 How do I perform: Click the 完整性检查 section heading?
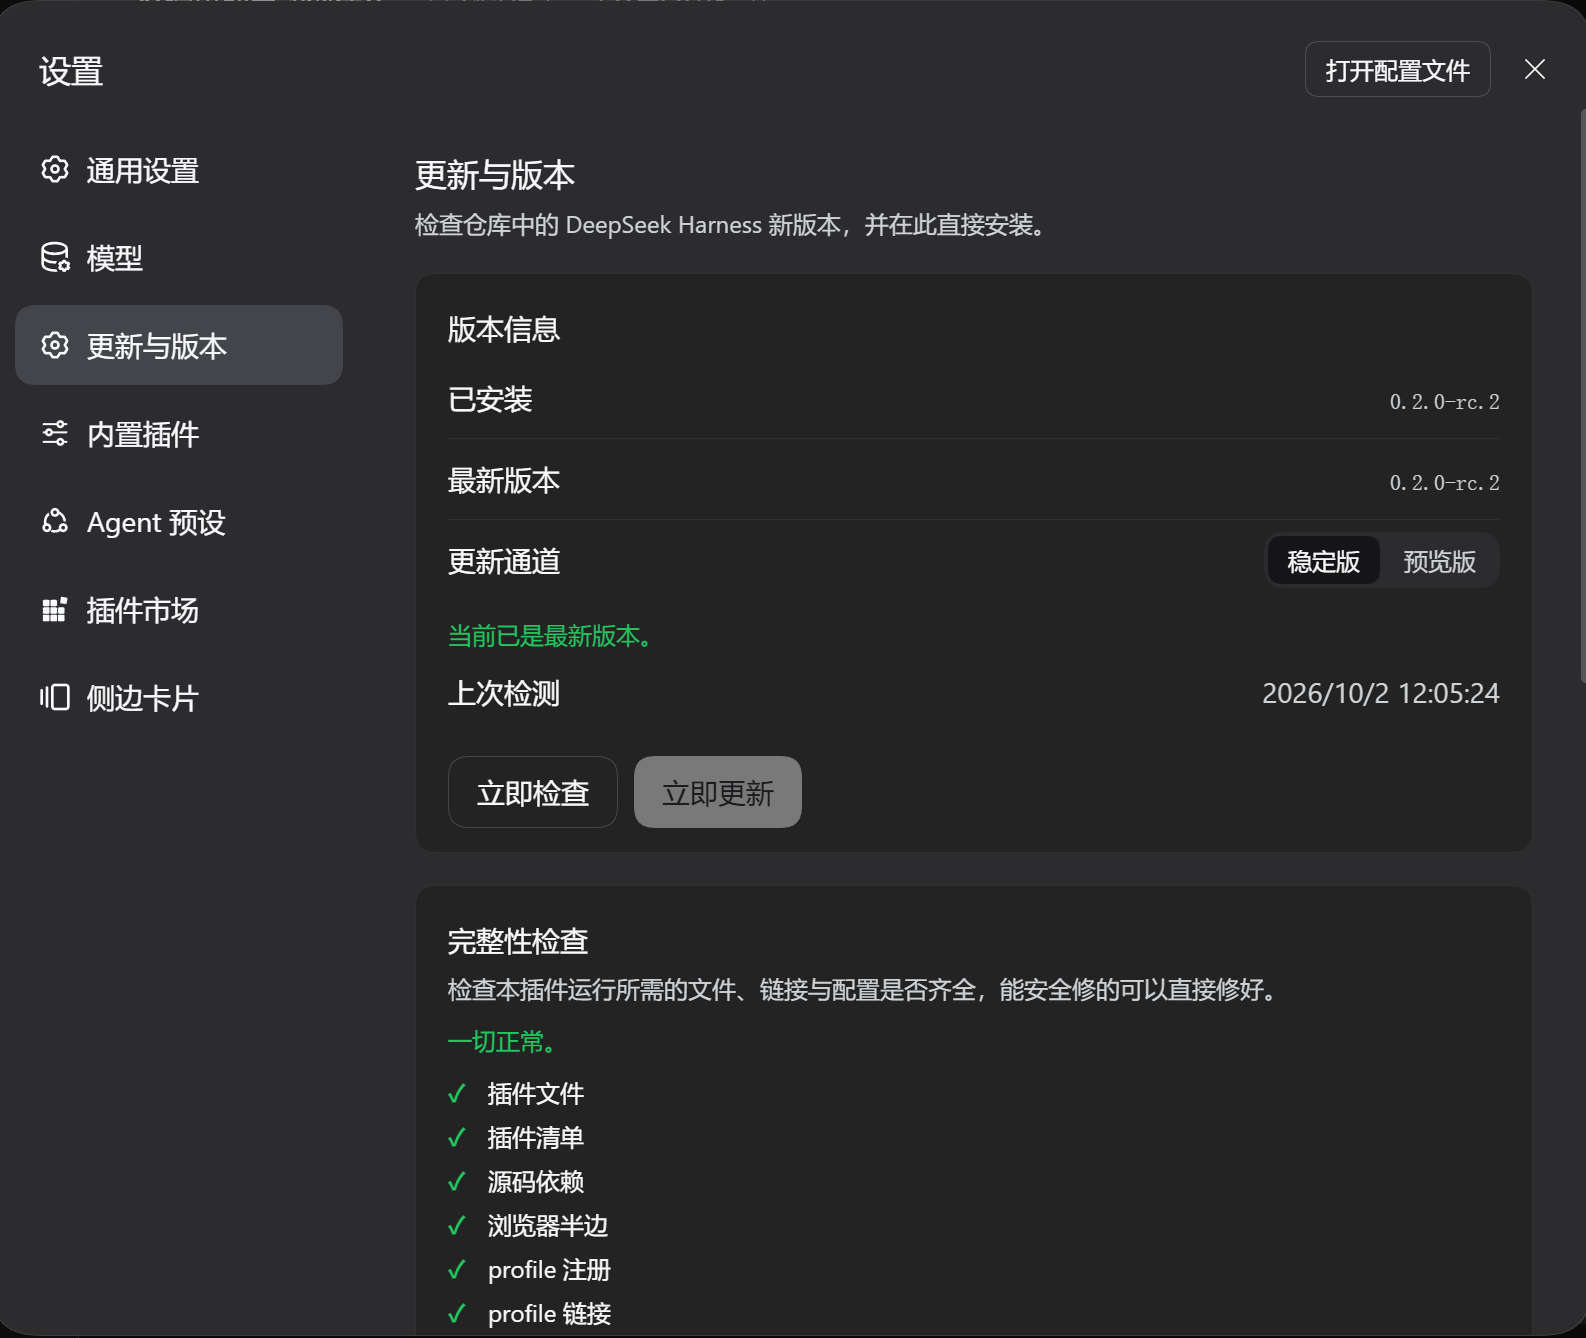pyautogui.click(x=518, y=941)
